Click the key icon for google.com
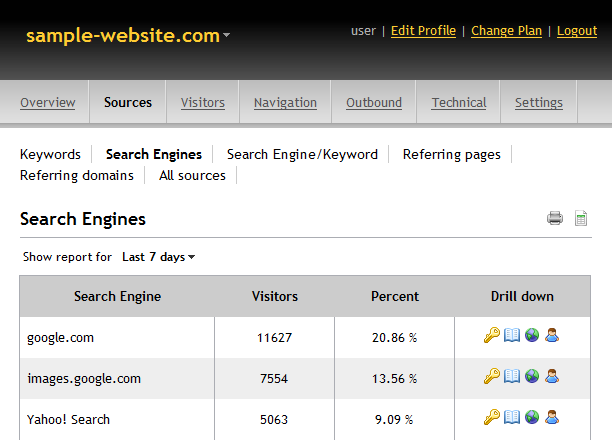 [x=491, y=336]
